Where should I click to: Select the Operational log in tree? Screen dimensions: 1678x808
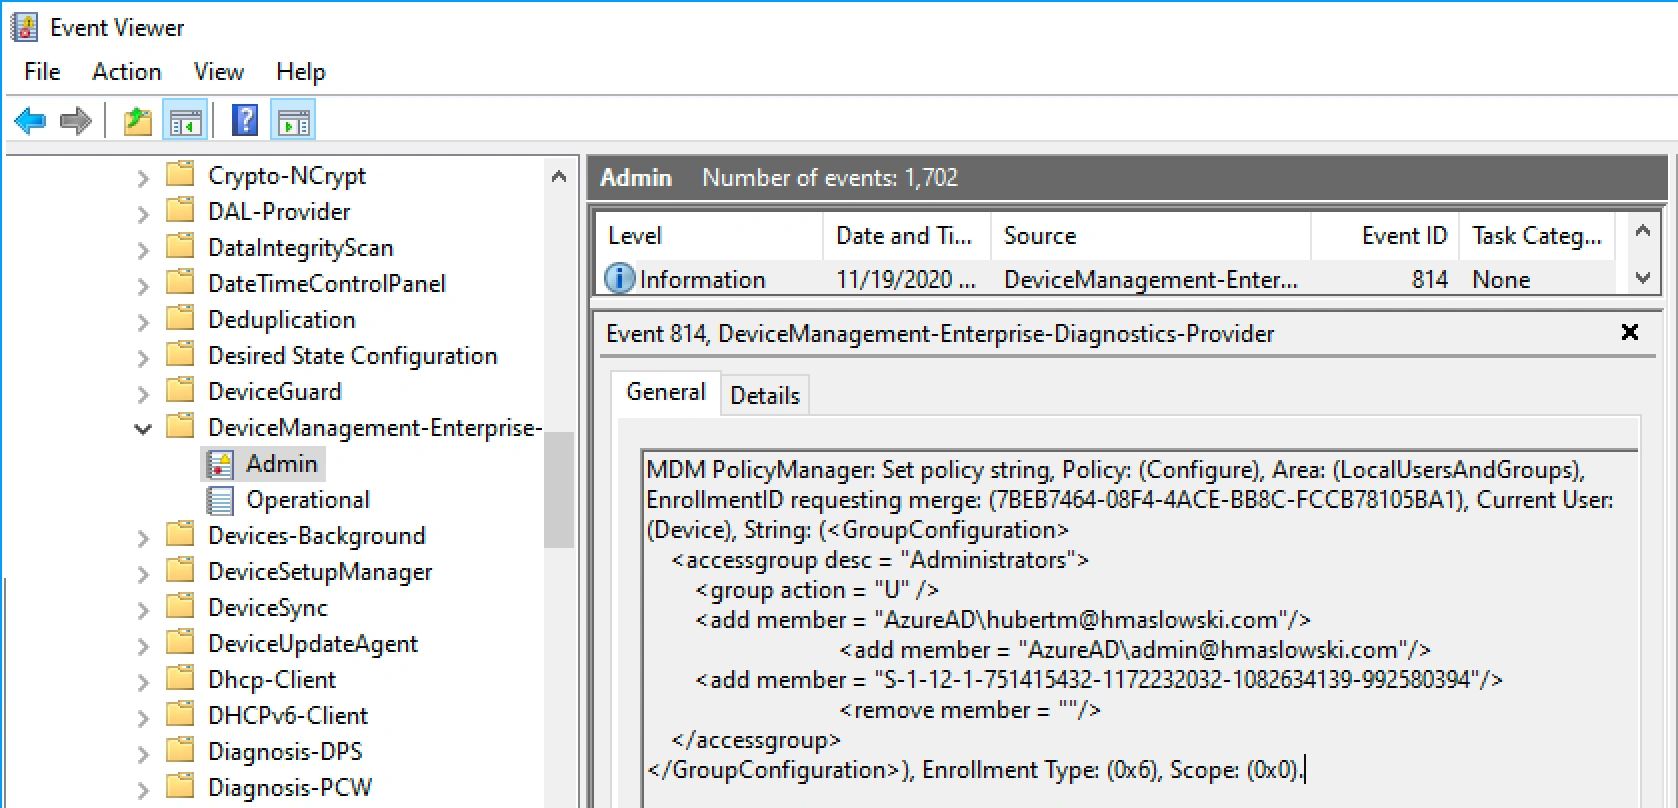307,500
